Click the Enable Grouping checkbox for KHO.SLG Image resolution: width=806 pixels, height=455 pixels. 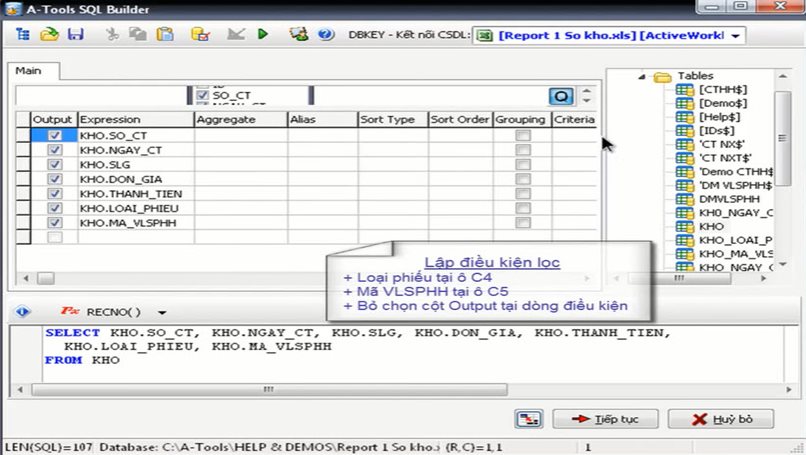coord(523,165)
